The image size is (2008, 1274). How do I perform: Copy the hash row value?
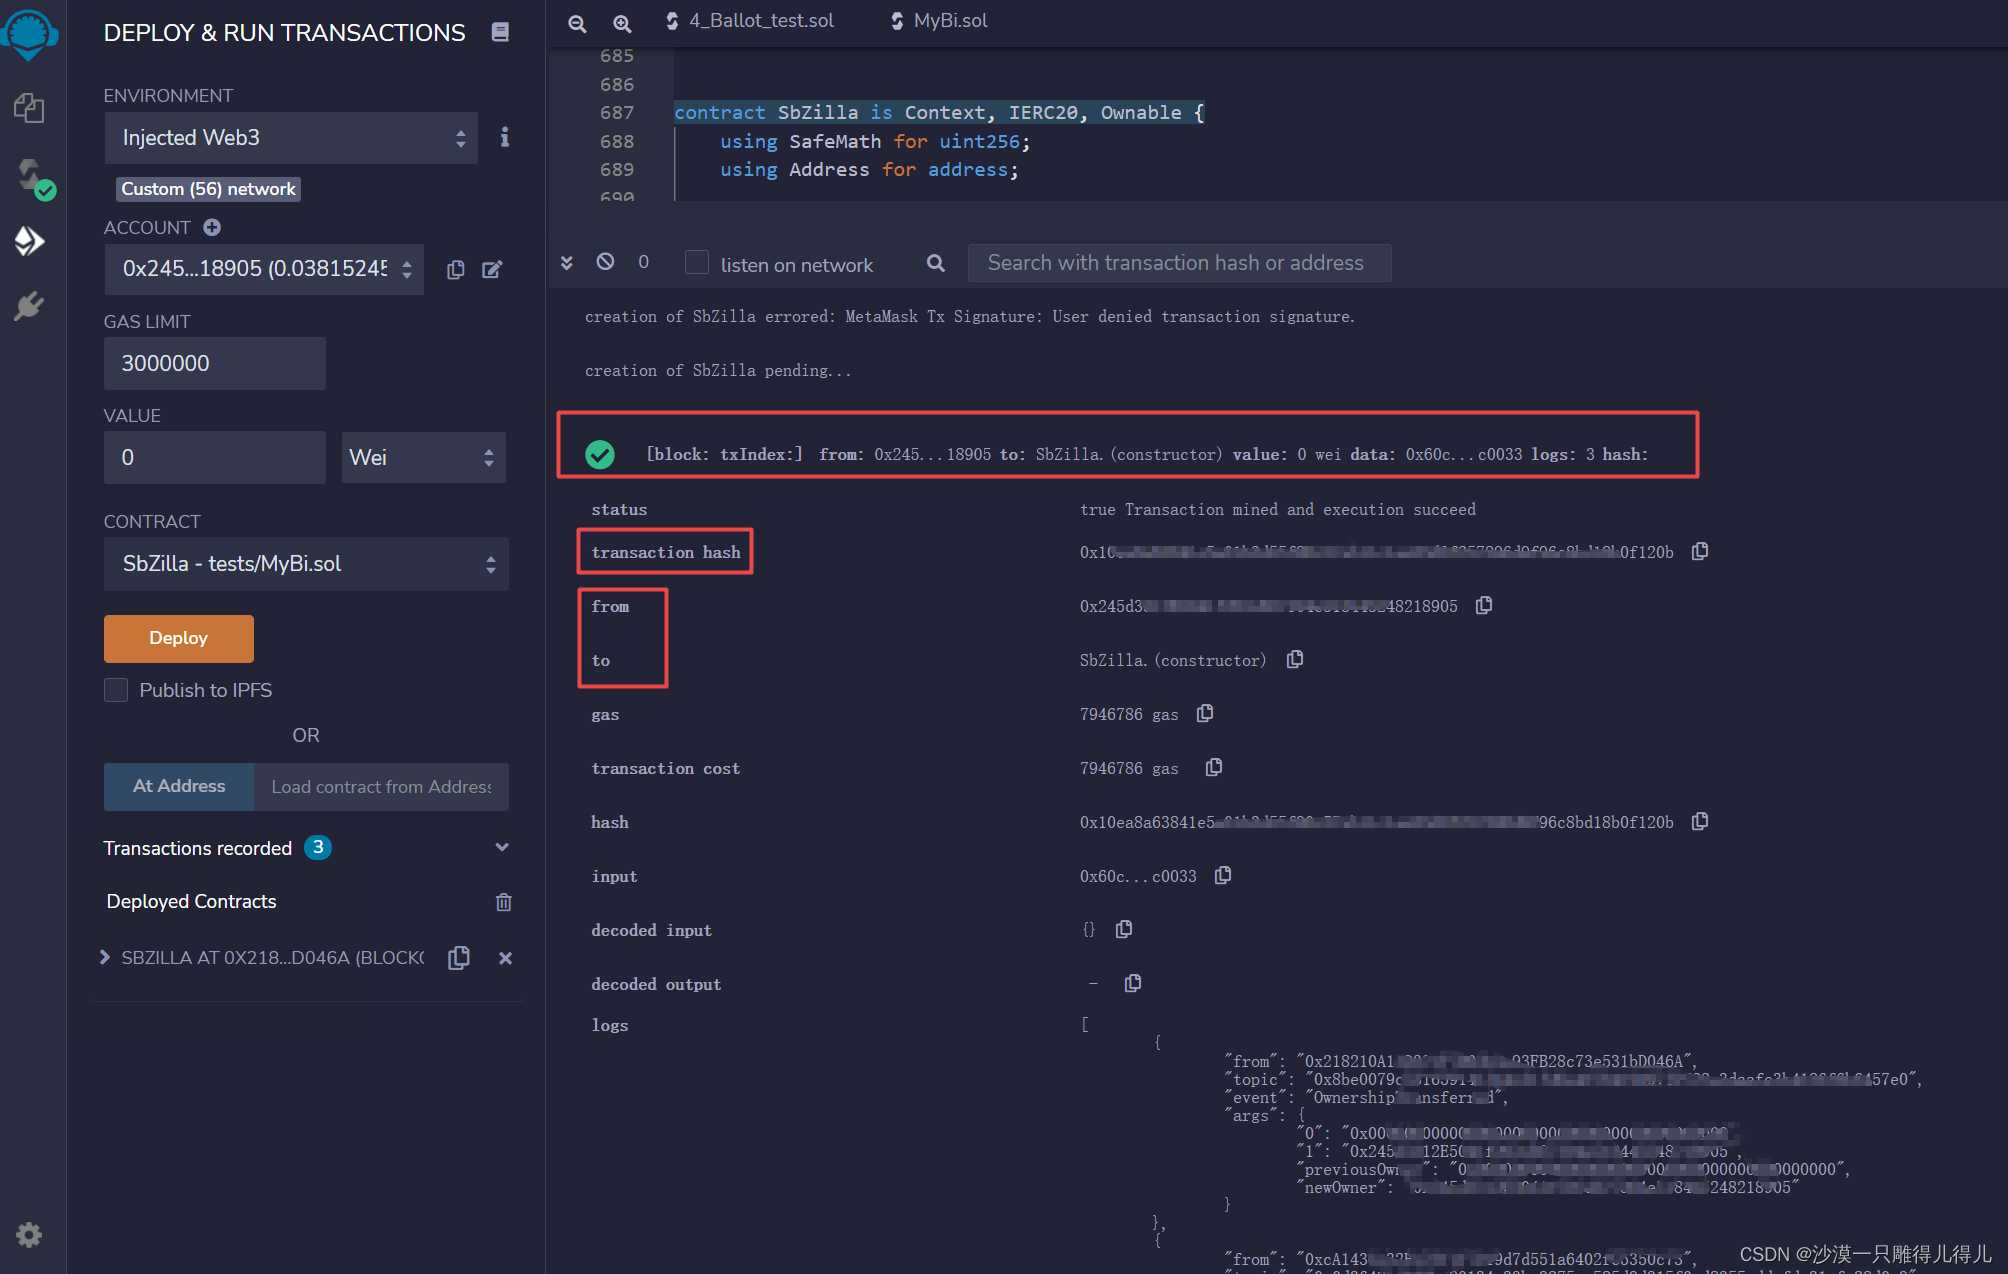(x=1700, y=821)
